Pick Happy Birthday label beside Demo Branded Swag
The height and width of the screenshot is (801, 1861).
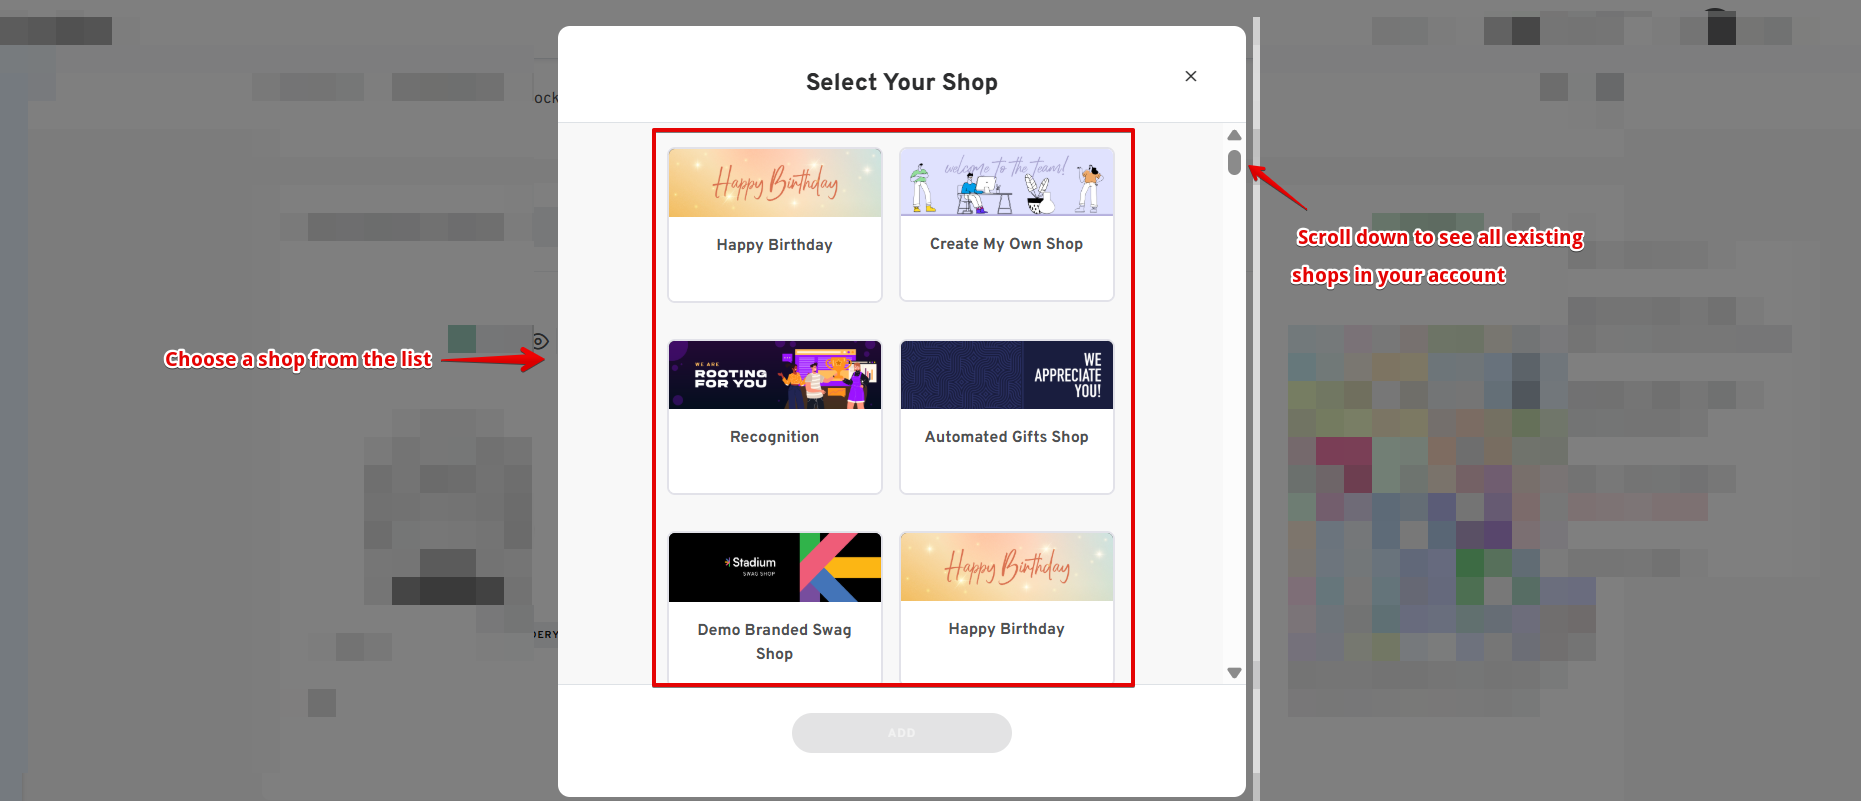click(1006, 629)
